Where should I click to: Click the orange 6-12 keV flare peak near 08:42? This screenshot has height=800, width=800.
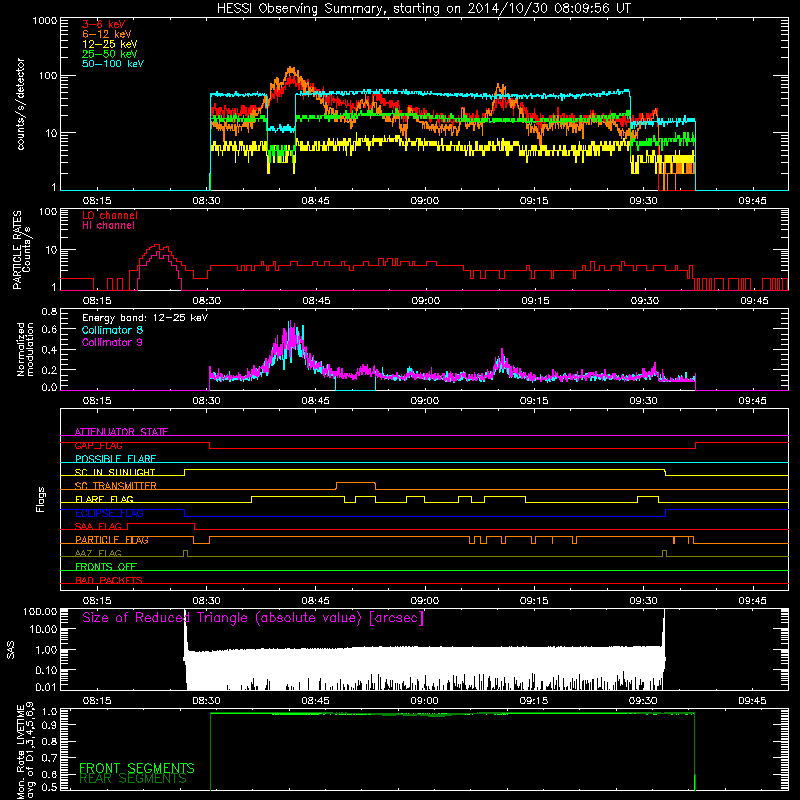[291, 68]
